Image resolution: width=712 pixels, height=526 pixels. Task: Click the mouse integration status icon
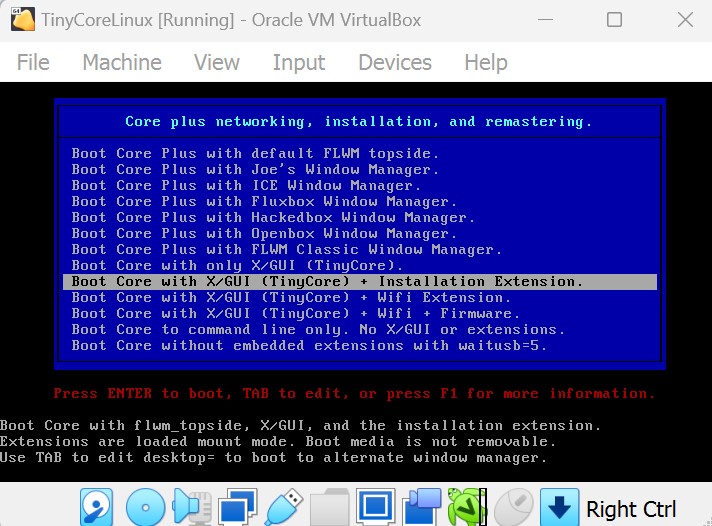pos(513,507)
